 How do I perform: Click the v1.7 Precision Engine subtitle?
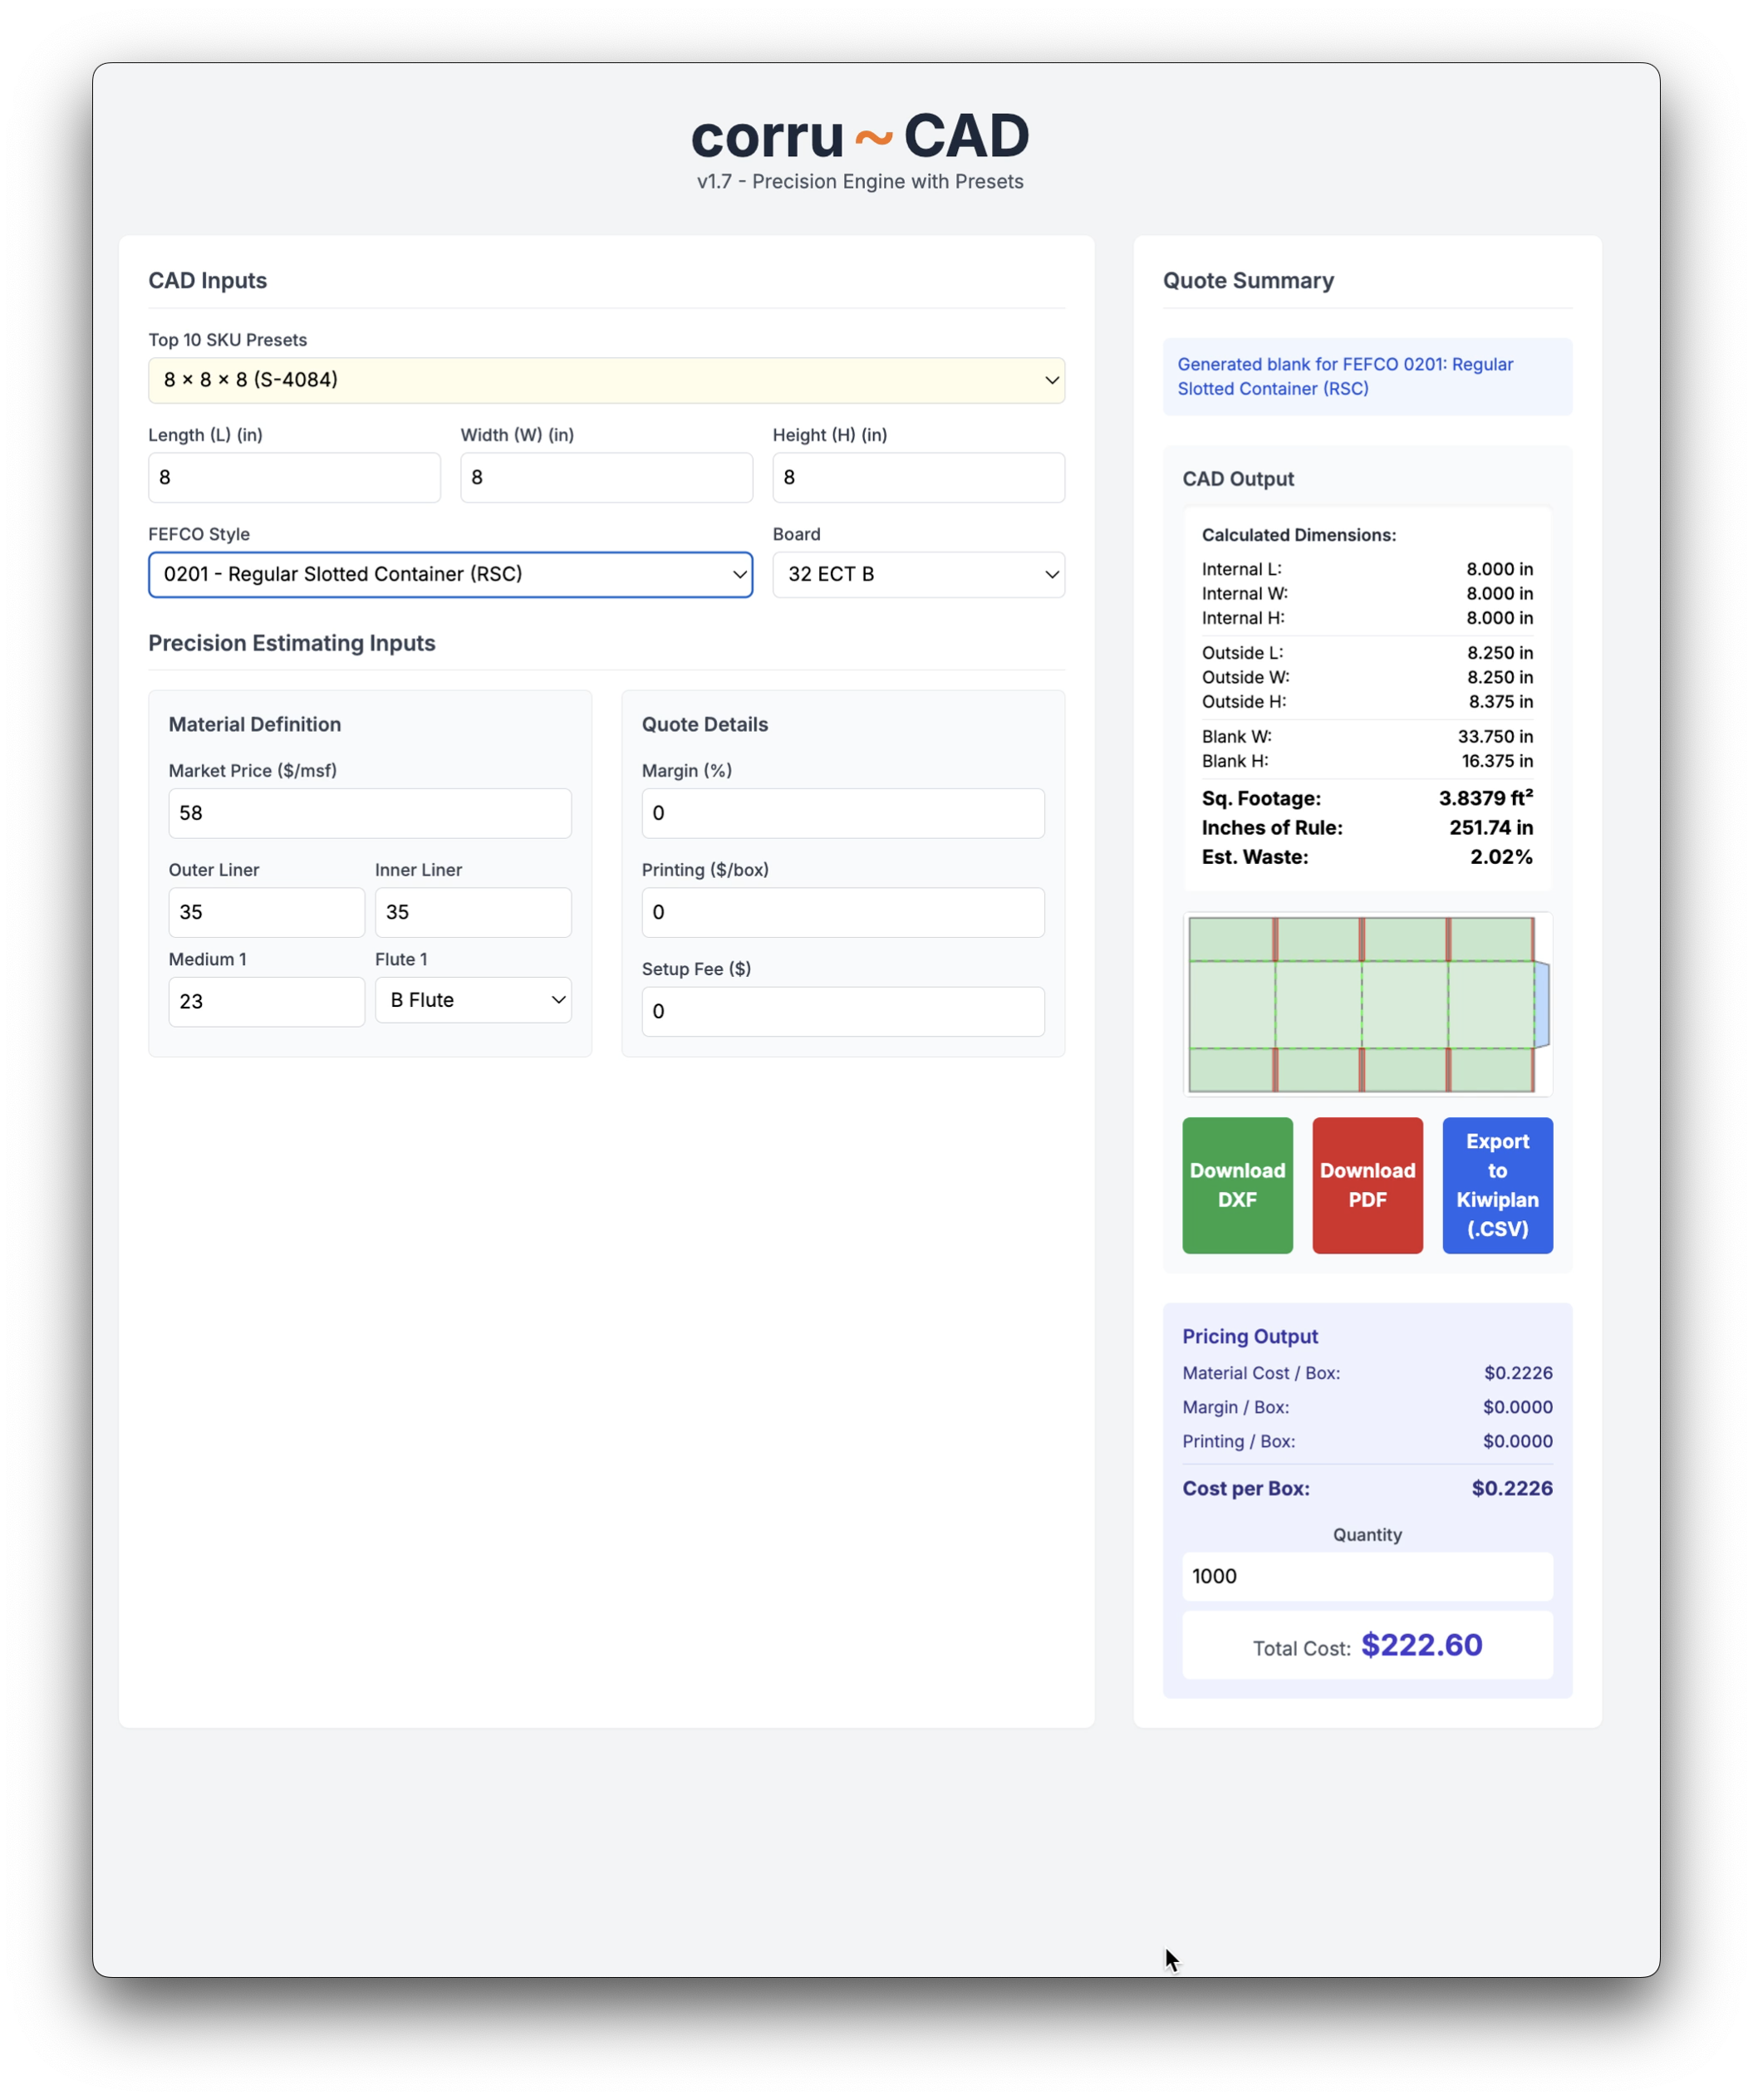(860, 181)
